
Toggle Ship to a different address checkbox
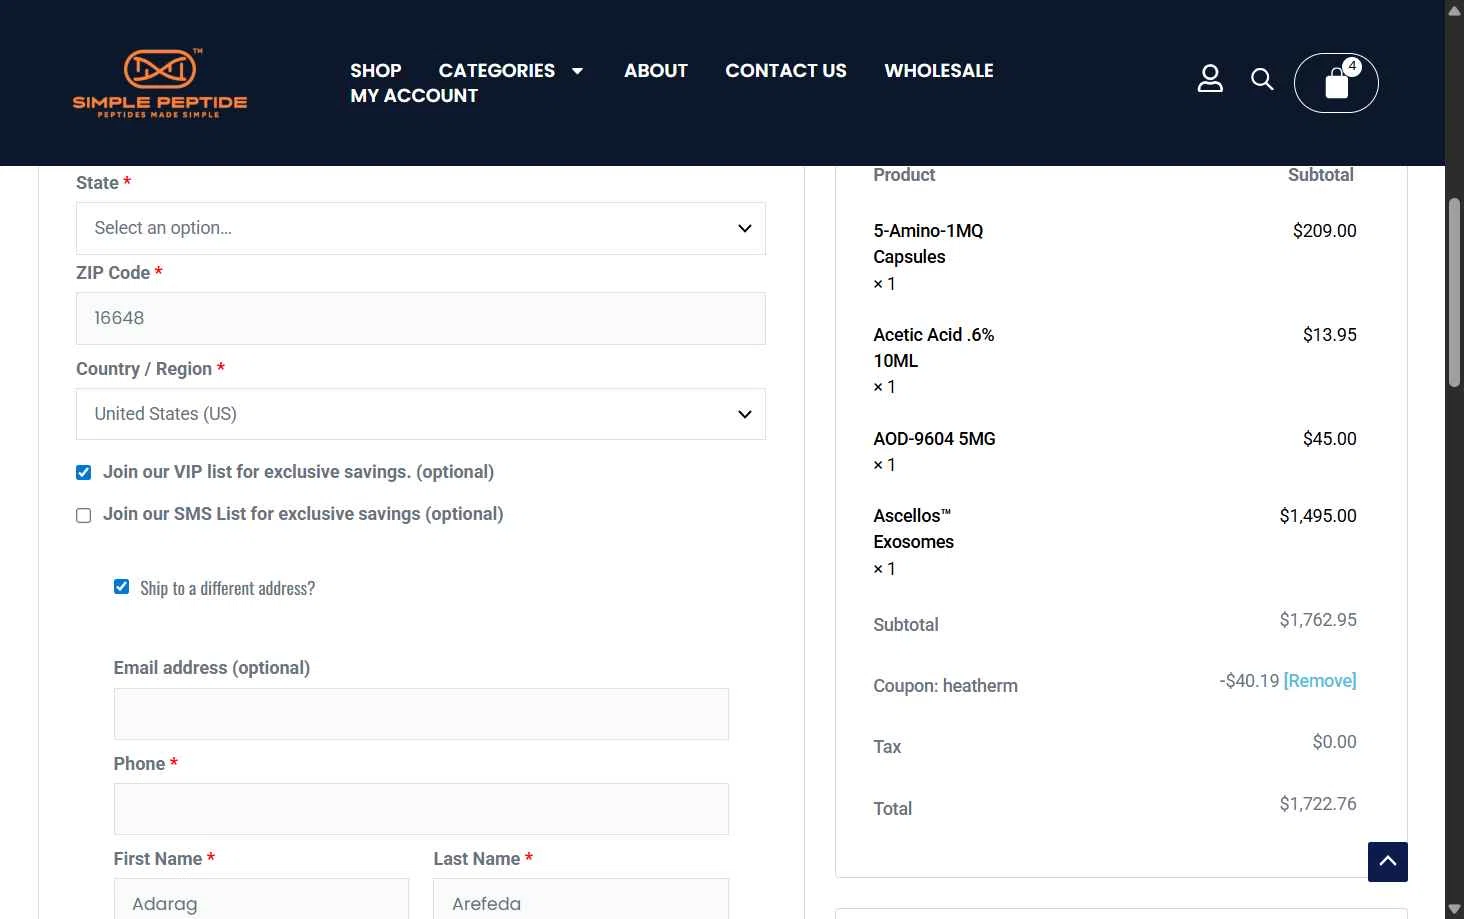coord(121,587)
